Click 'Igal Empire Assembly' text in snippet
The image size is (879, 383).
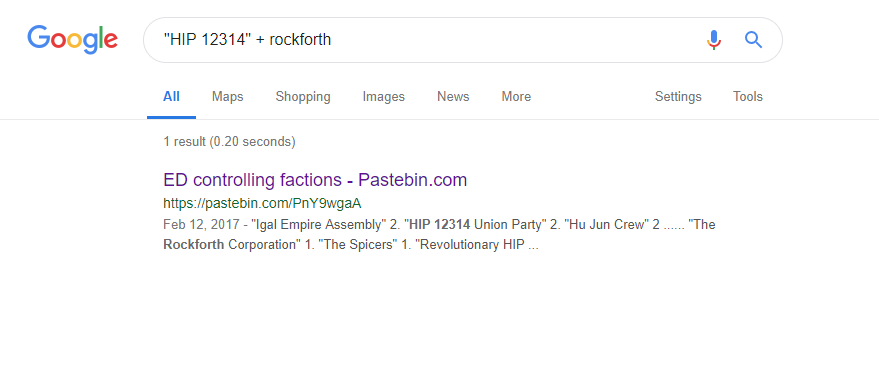pyautogui.click(x=316, y=225)
